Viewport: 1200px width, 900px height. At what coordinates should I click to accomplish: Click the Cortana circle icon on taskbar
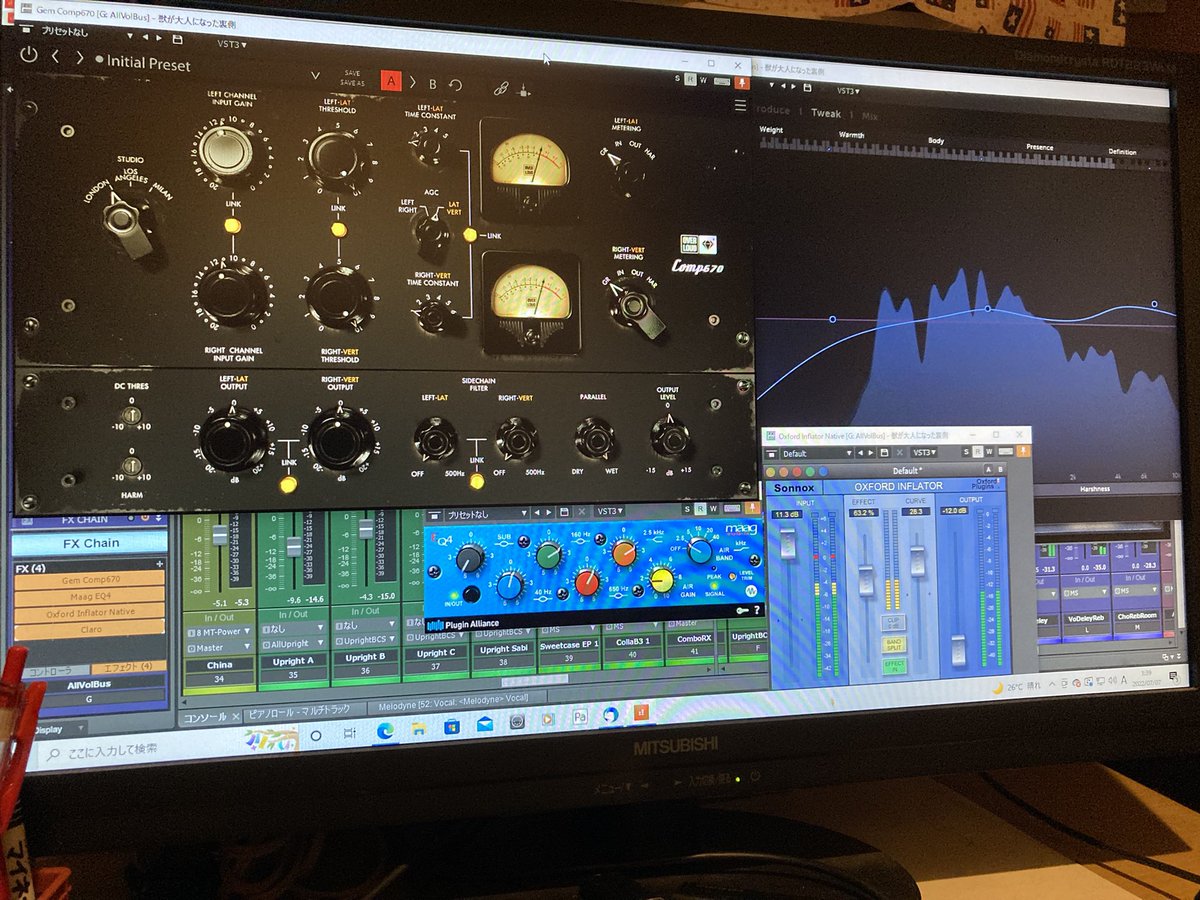click(x=315, y=735)
